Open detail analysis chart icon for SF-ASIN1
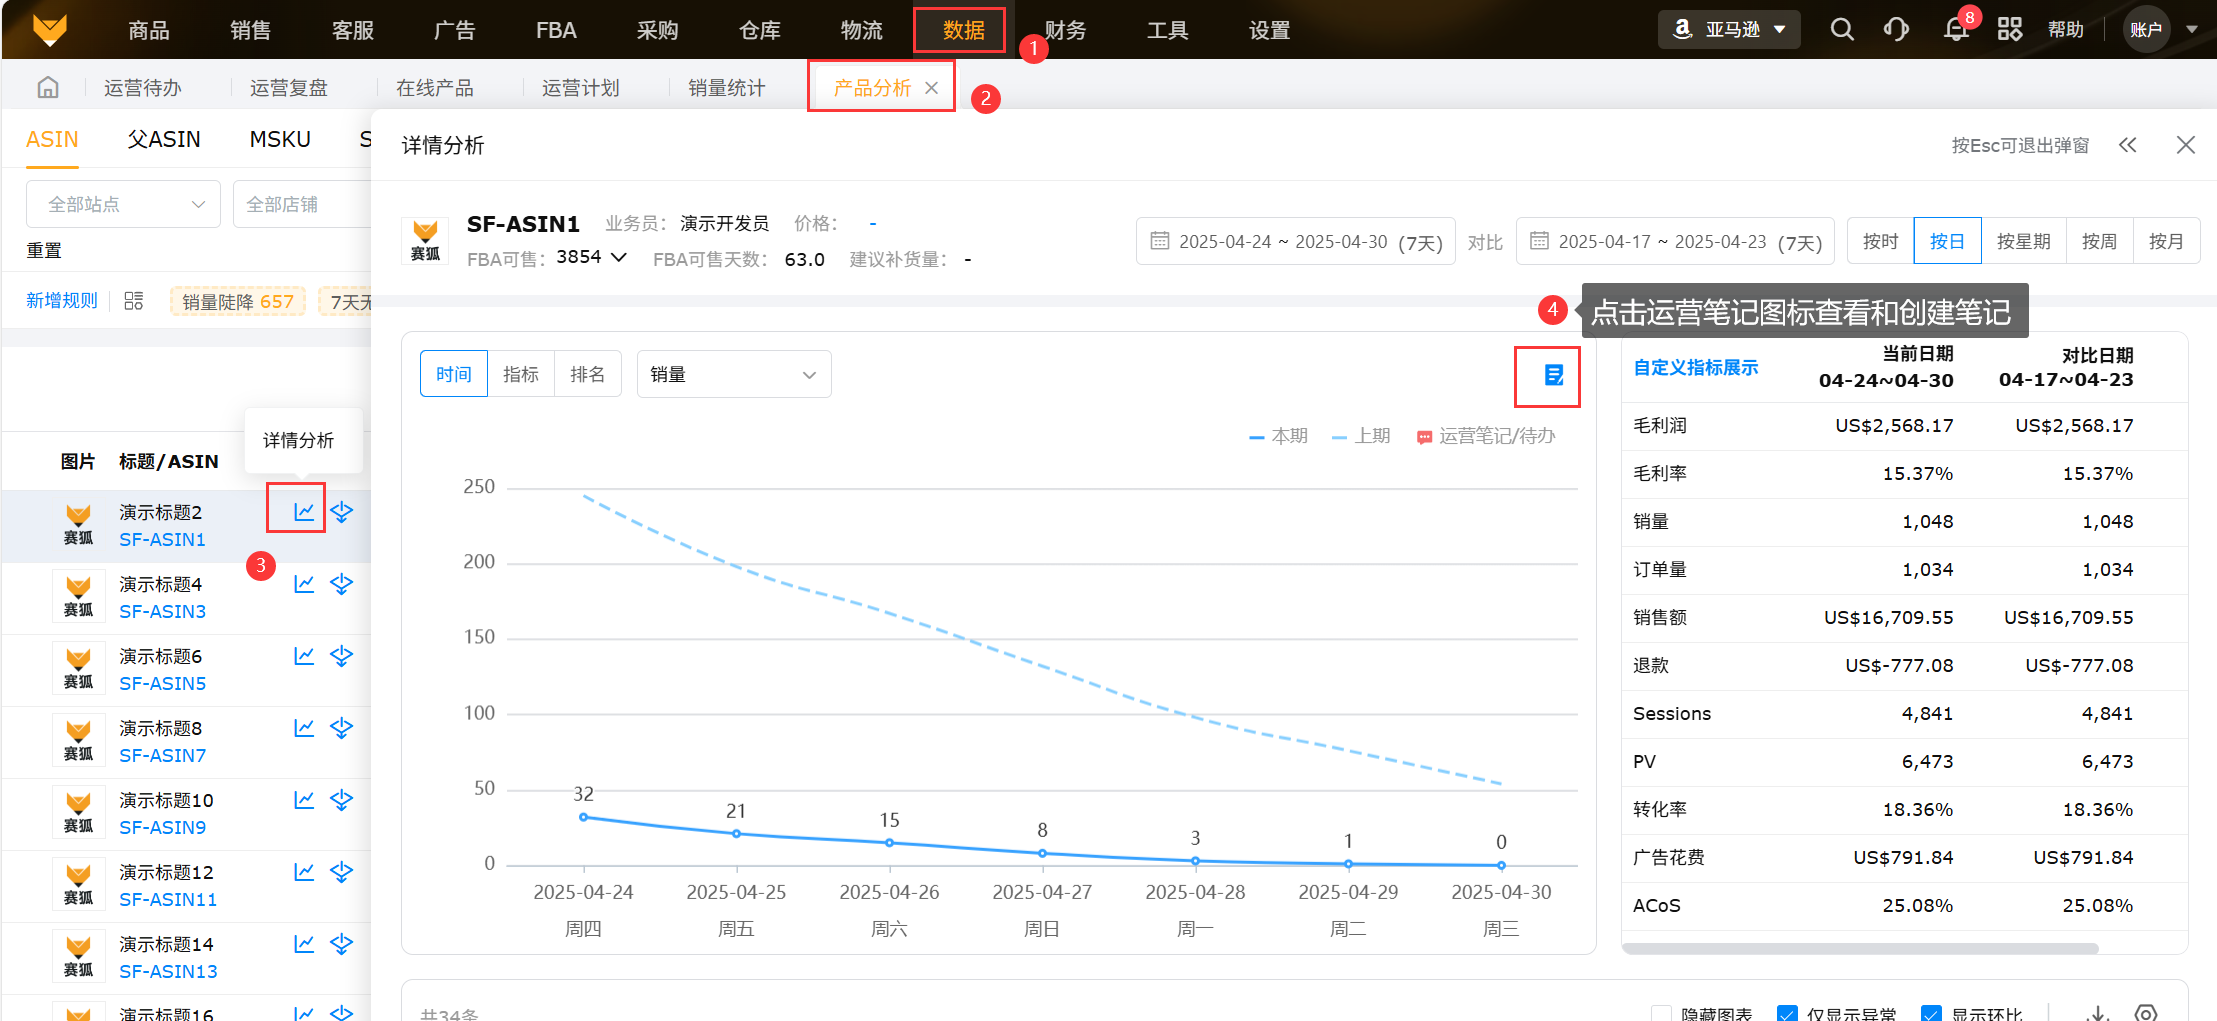Viewport: 2217px width, 1021px height. click(x=304, y=512)
